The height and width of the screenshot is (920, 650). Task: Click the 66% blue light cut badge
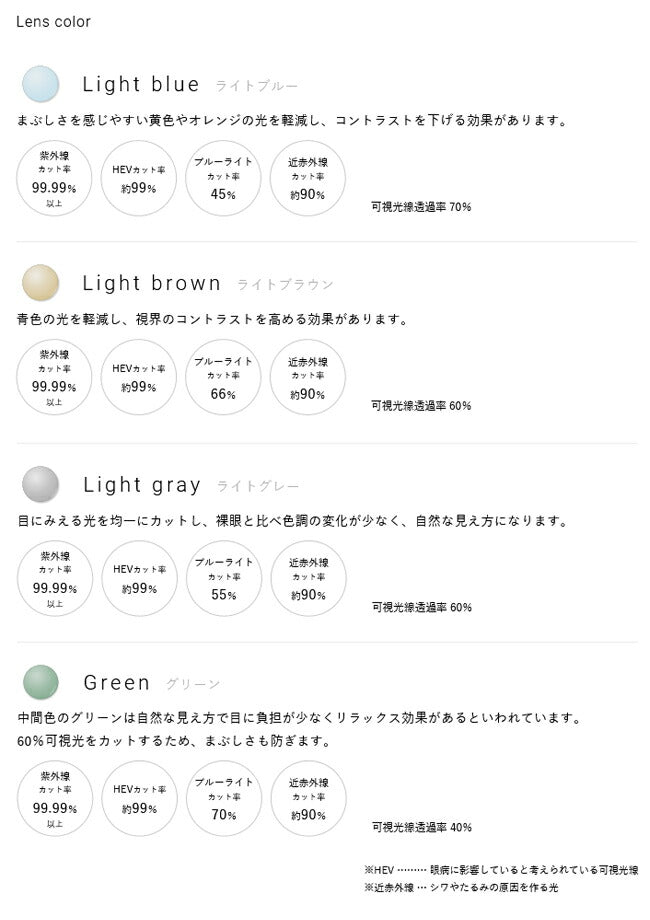223,377
